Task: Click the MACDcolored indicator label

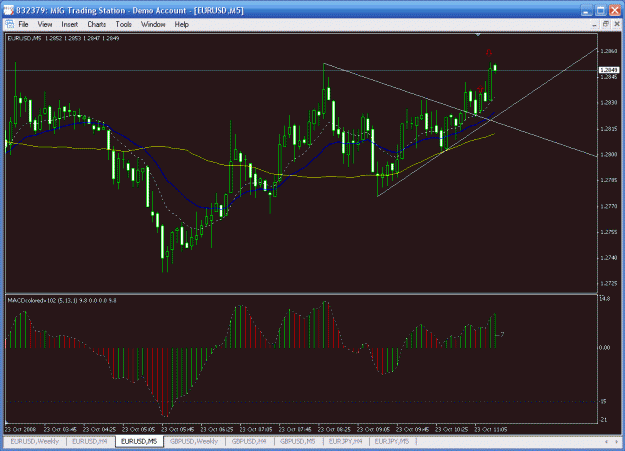Action: (62, 301)
